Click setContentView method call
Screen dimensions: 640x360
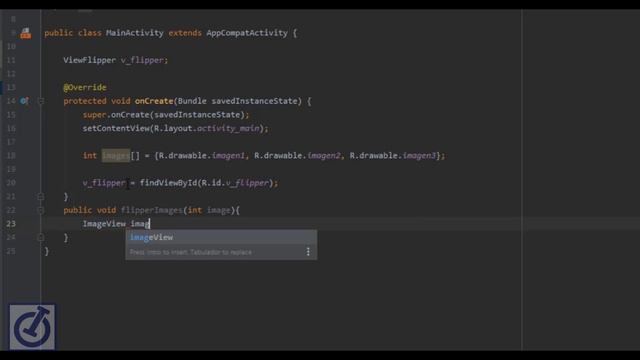point(116,128)
